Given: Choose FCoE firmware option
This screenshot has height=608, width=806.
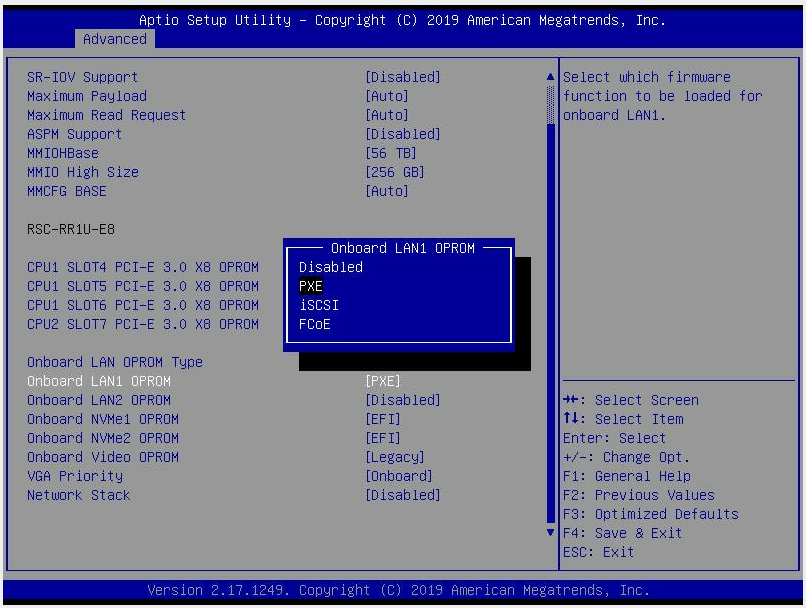Looking at the screenshot, I should 315,324.
